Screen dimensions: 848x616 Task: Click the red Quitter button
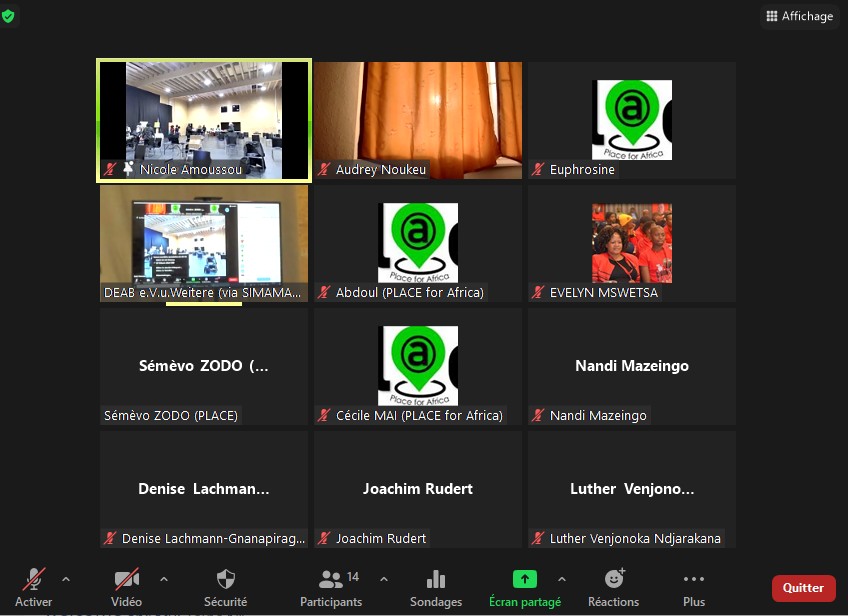pyautogui.click(x=803, y=588)
